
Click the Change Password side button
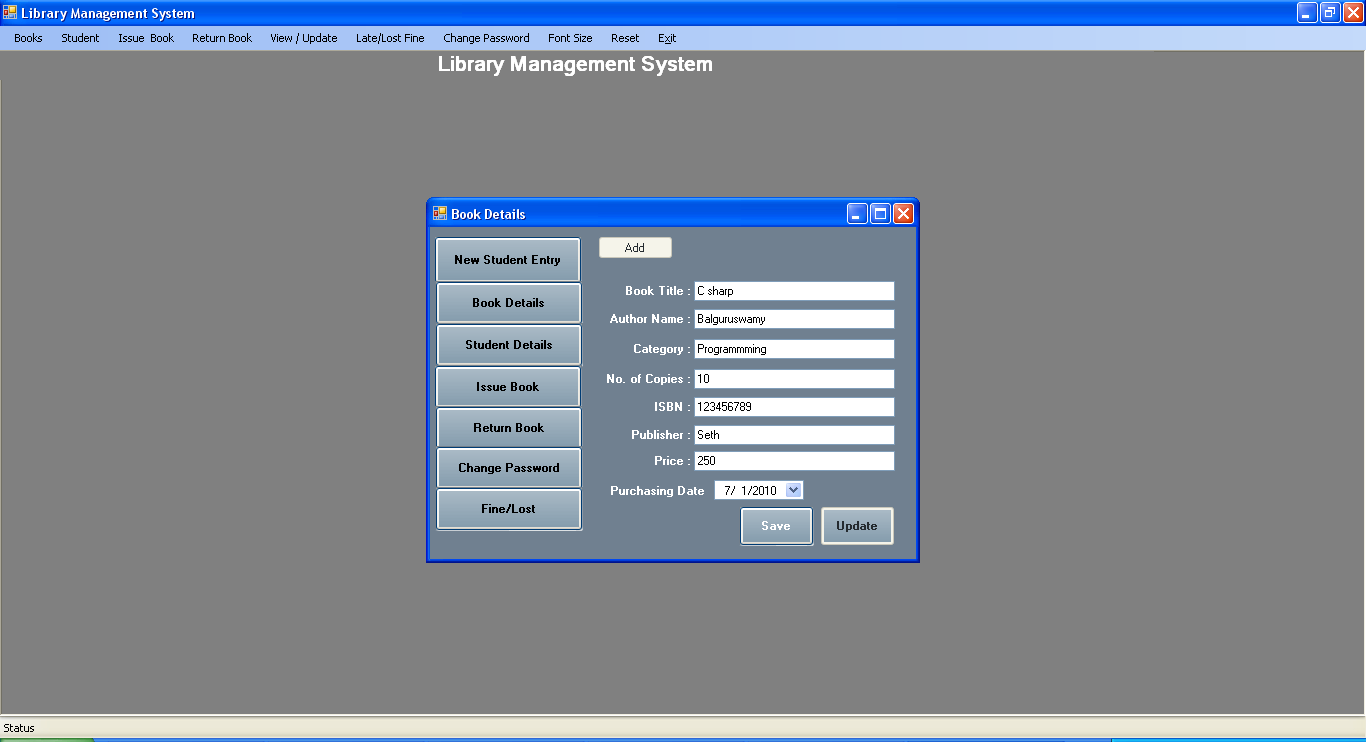pyautogui.click(x=508, y=468)
